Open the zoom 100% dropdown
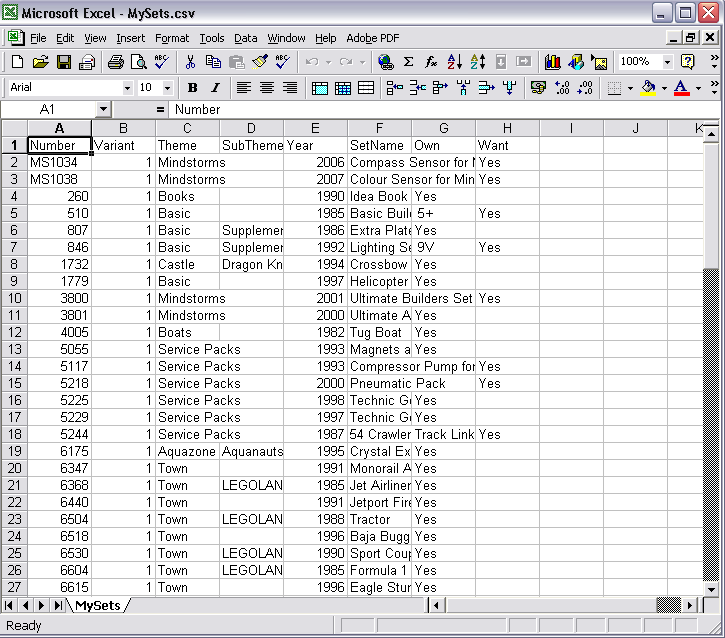The width and height of the screenshot is (725, 638). coord(667,62)
